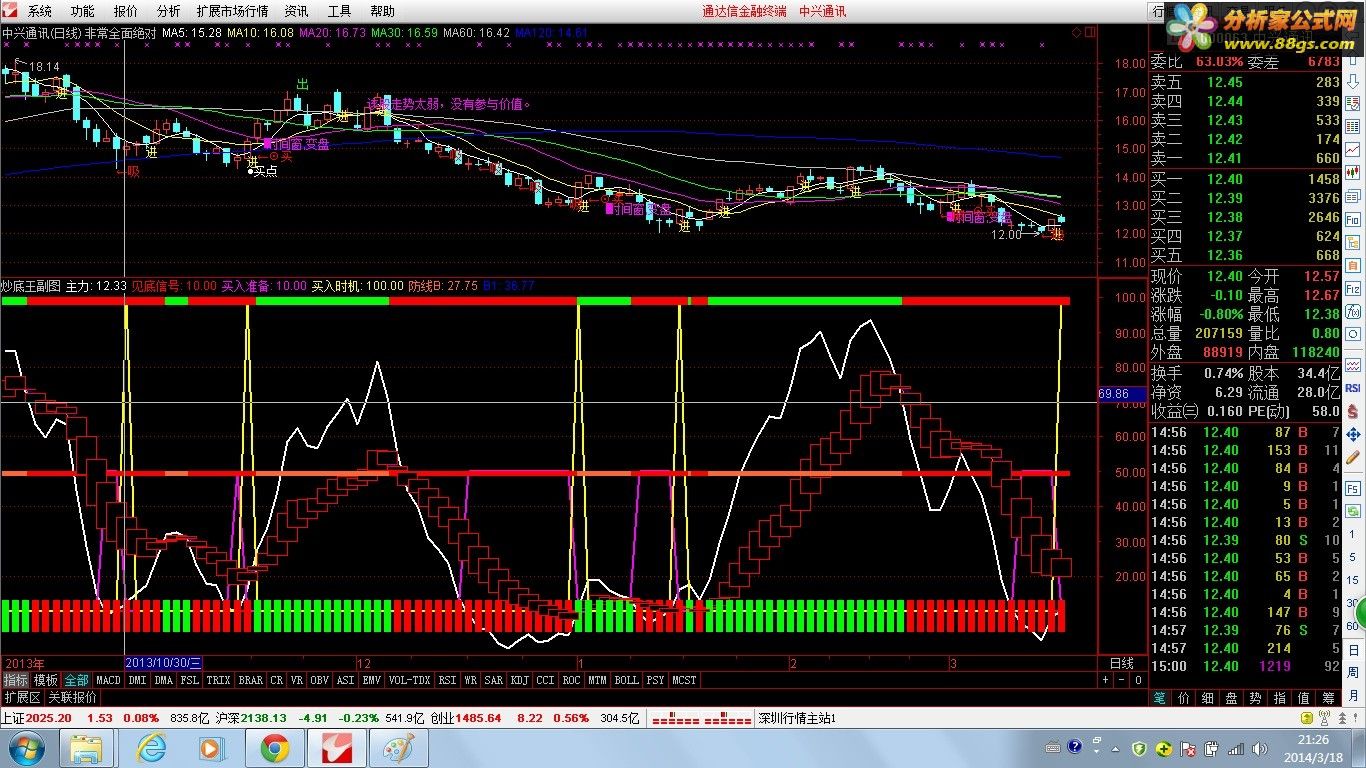Select the DMI indicator tab
Viewport: 1366px width, 768px height.
137,680
